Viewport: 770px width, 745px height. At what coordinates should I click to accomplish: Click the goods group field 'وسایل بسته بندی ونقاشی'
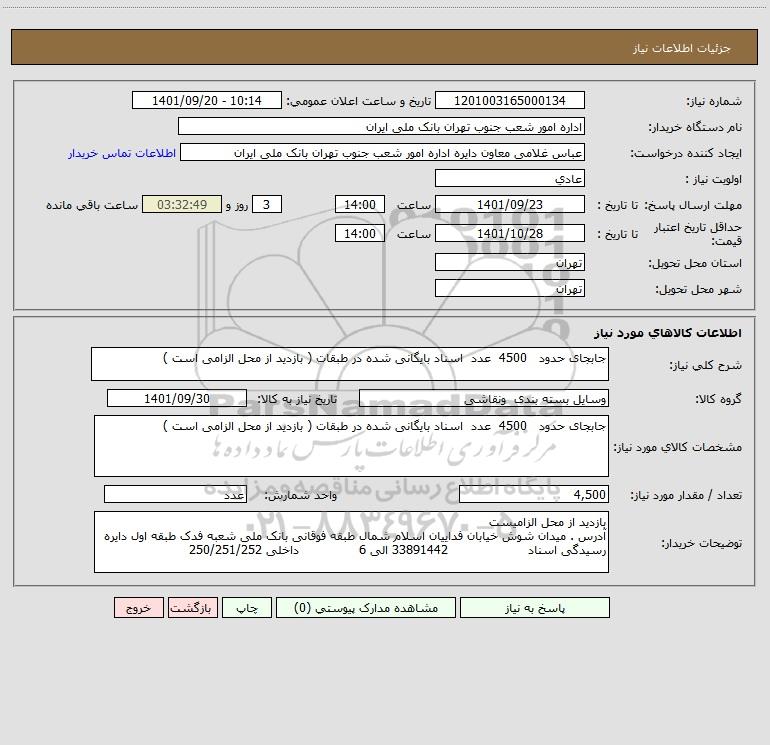pyautogui.click(x=484, y=398)
